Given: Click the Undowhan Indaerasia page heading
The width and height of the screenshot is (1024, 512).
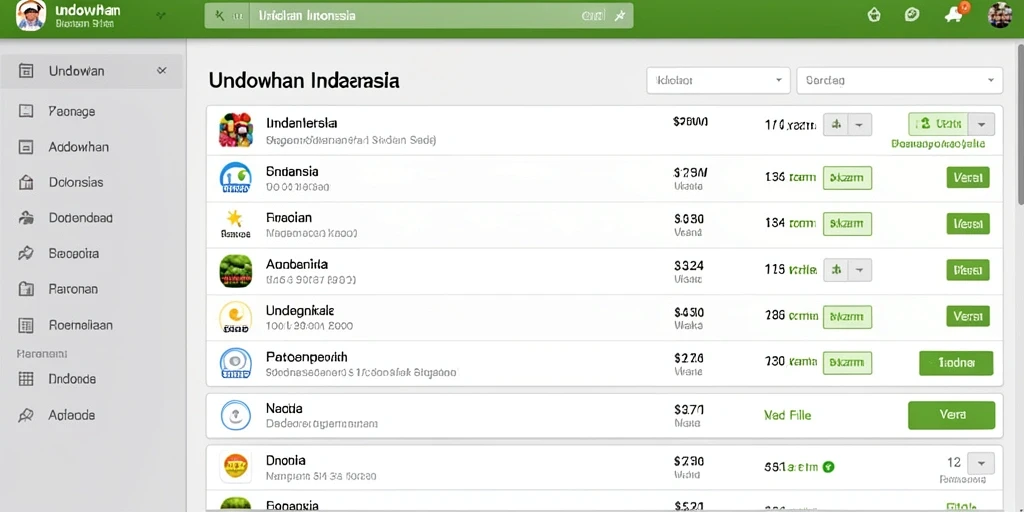Looking at the screenshot, I should pos(304,81).
